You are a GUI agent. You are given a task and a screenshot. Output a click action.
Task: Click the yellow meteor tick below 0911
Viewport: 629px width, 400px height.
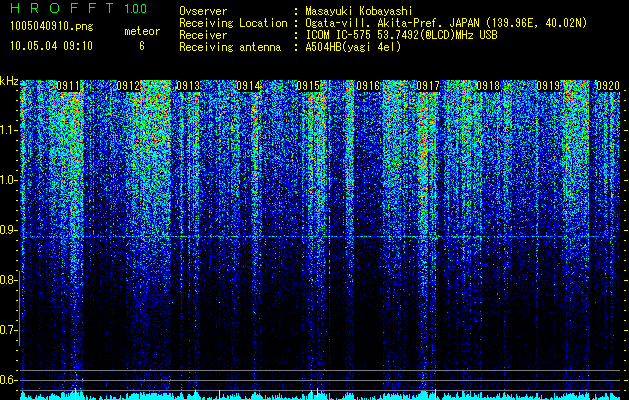(x=75, y=394)
